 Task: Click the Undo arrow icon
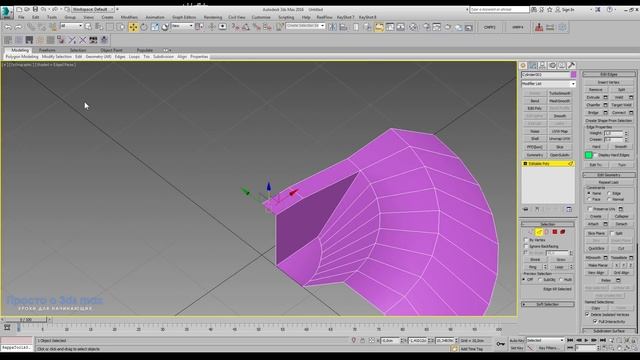click(x=8, y=27)
